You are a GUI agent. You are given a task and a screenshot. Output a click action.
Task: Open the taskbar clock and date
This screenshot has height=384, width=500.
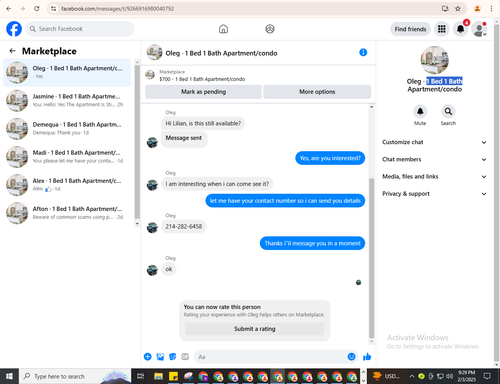click(x=466, y=376)
